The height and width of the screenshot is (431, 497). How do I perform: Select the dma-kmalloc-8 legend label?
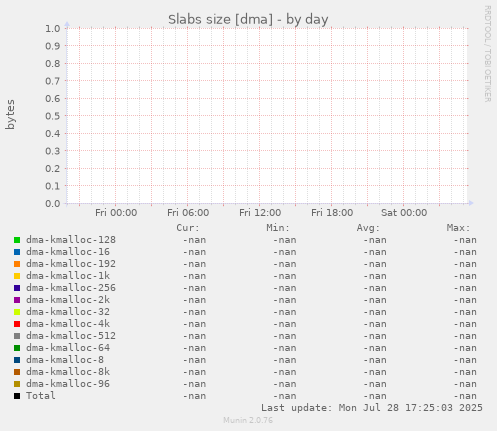65,360
